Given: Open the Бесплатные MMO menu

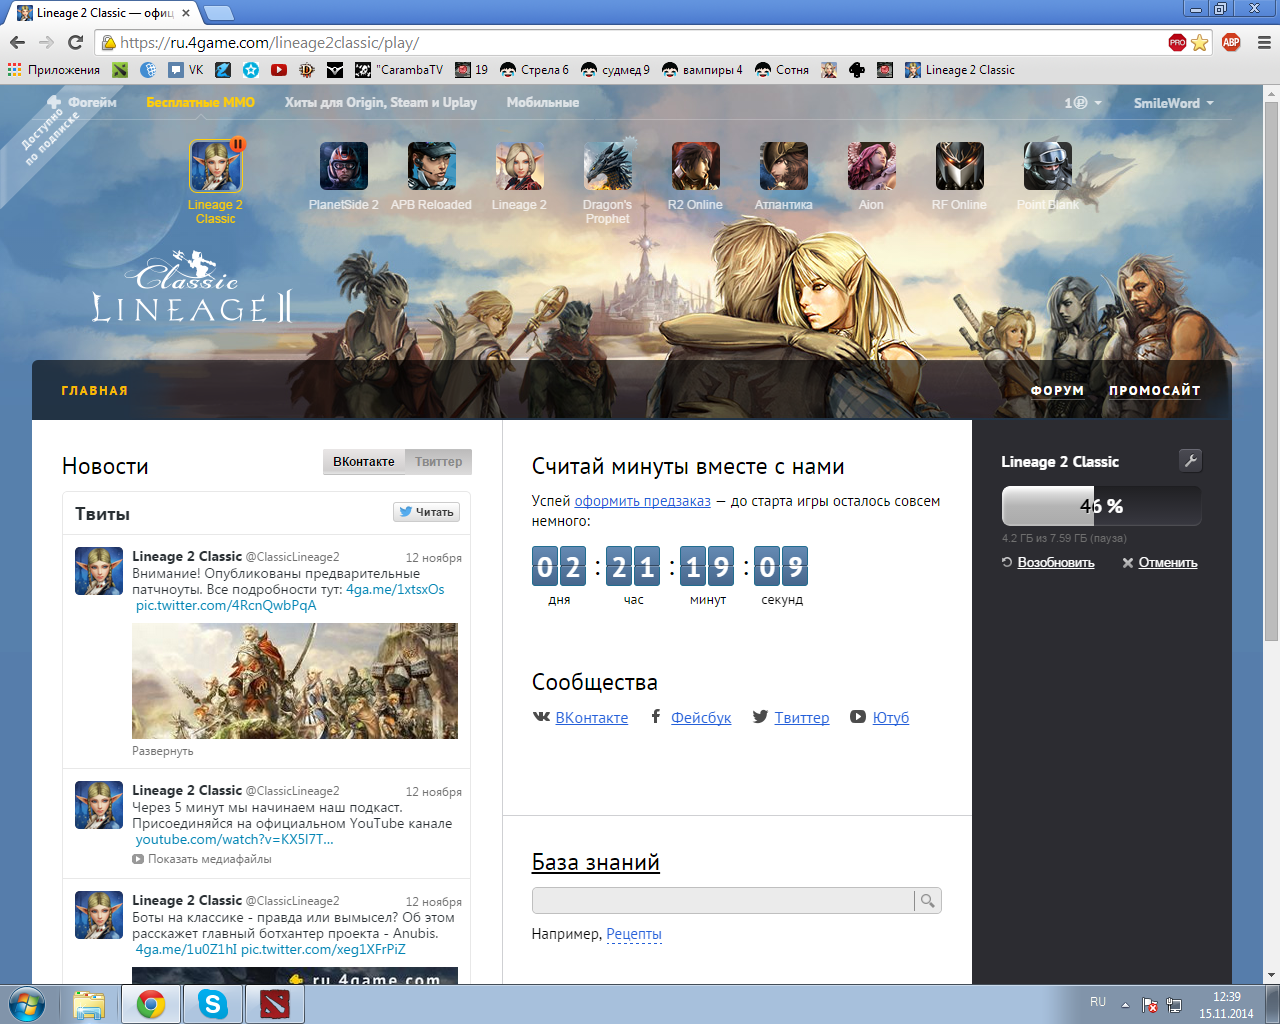Looking at the screenshot, I should [200, 102].
